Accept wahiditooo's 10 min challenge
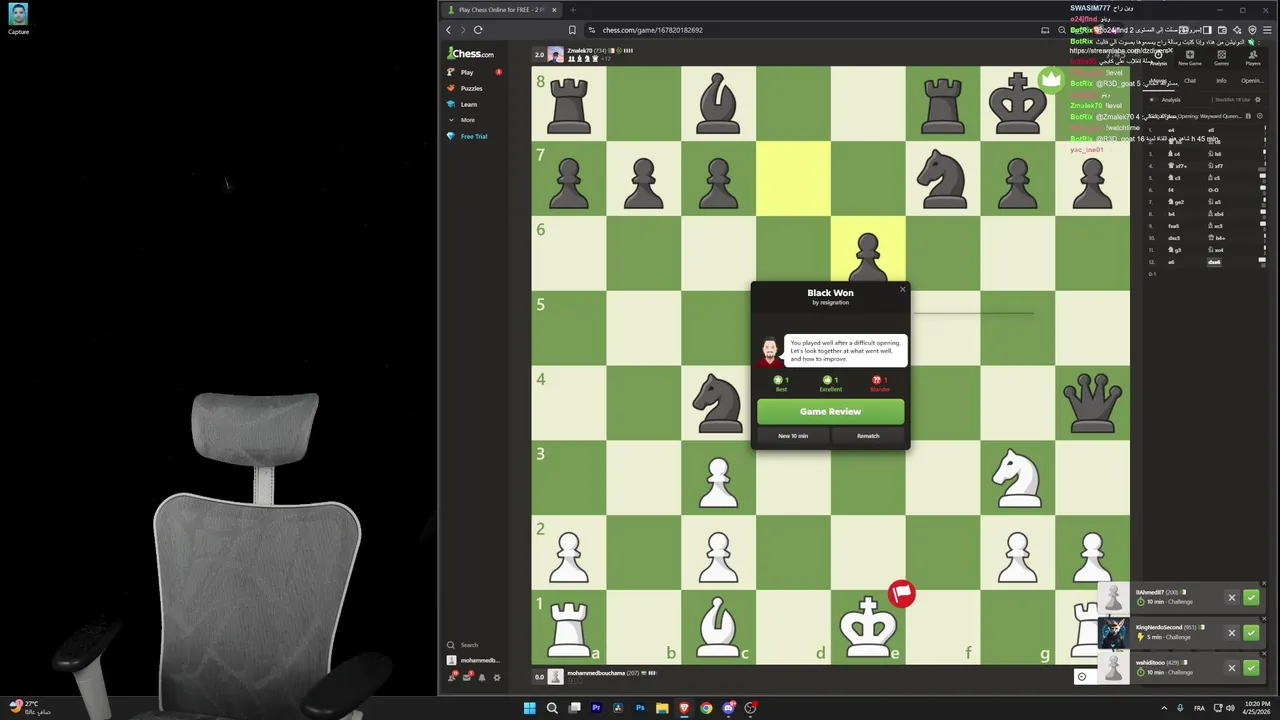This screenshot has height=720, width=1280. pyautogui.click(x=1251, y=668)
